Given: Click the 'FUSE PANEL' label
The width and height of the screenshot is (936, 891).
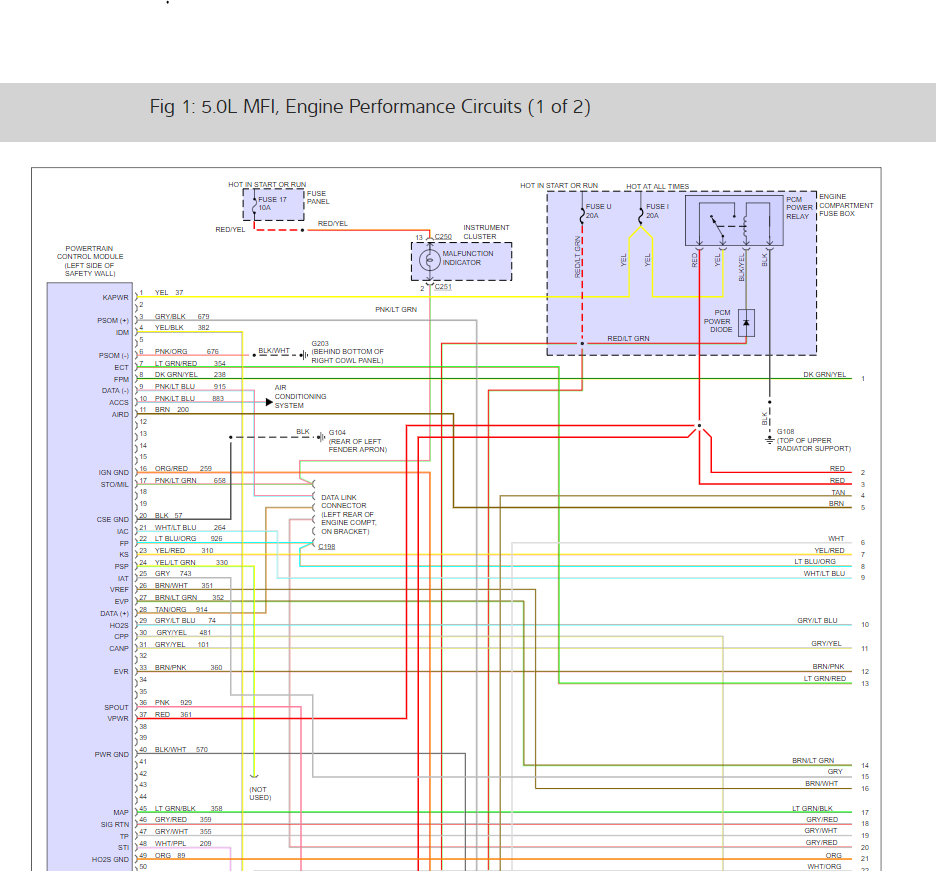Looking at the screenshot, I should pos(318,198).
